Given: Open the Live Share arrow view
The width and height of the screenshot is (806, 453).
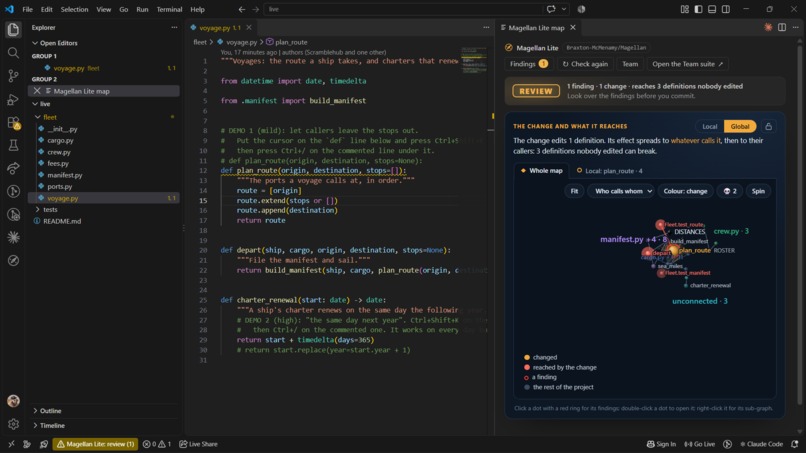Looking at the screenshot, I should (x=13, y=168).
